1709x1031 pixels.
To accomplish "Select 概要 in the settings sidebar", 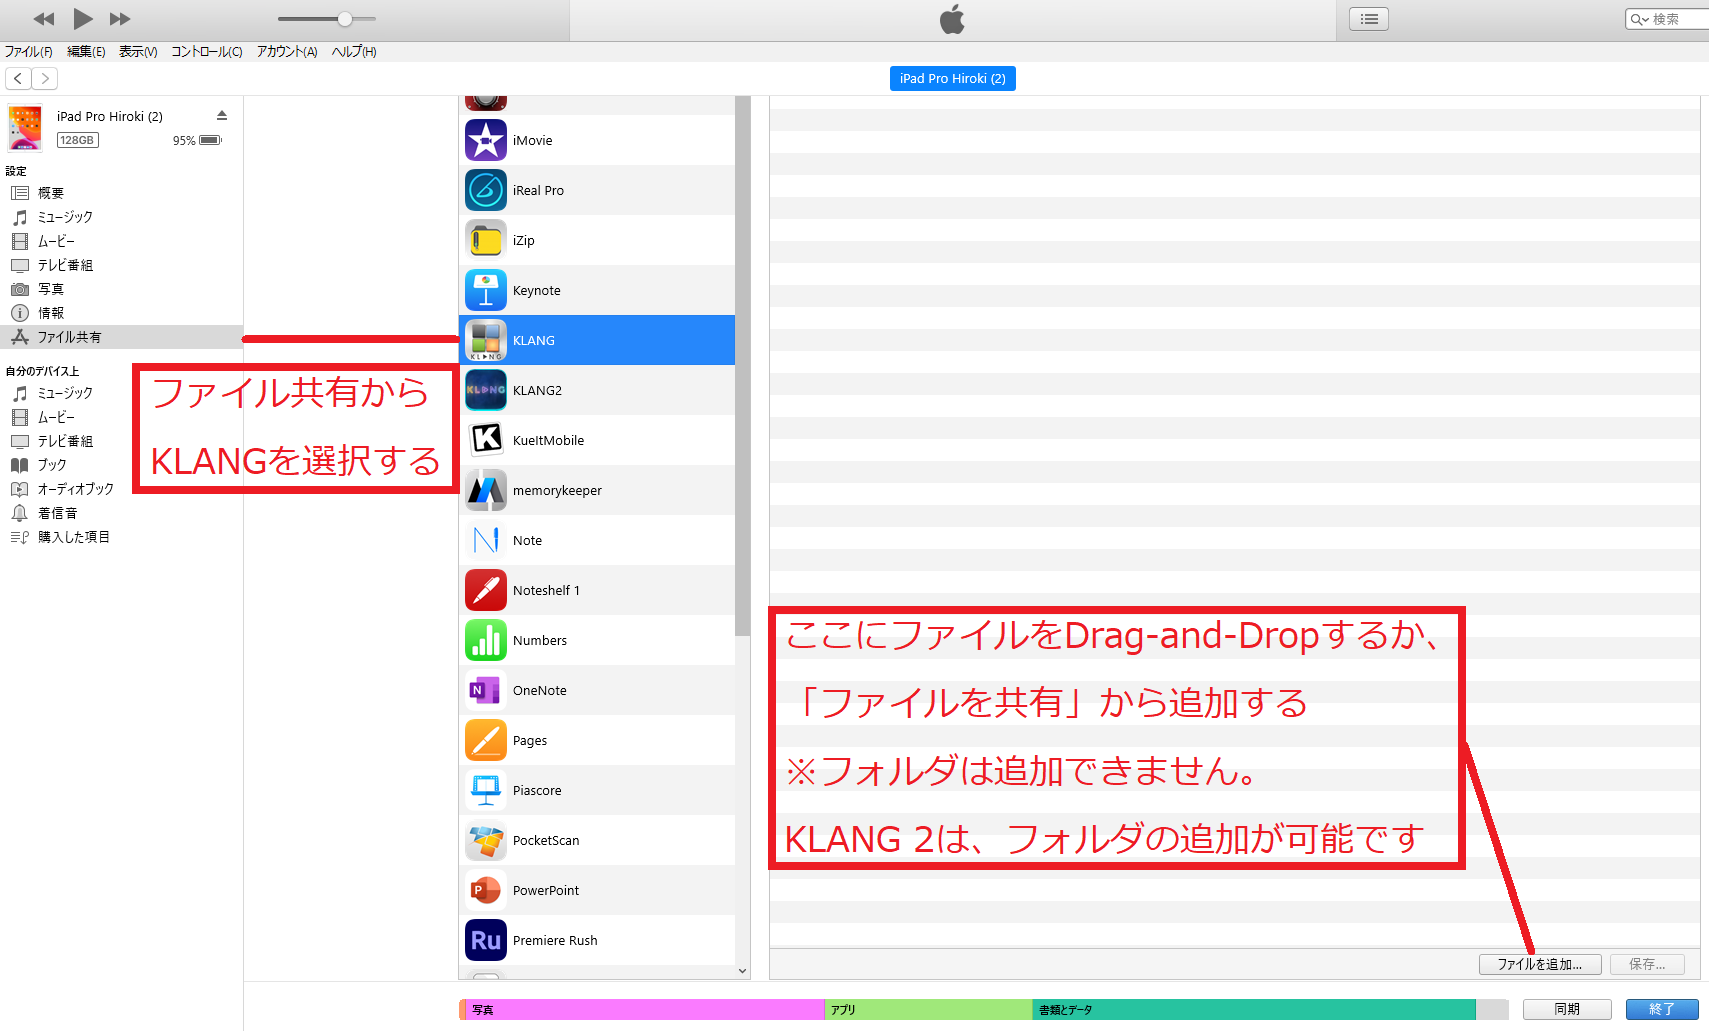I will coord(51,193).
